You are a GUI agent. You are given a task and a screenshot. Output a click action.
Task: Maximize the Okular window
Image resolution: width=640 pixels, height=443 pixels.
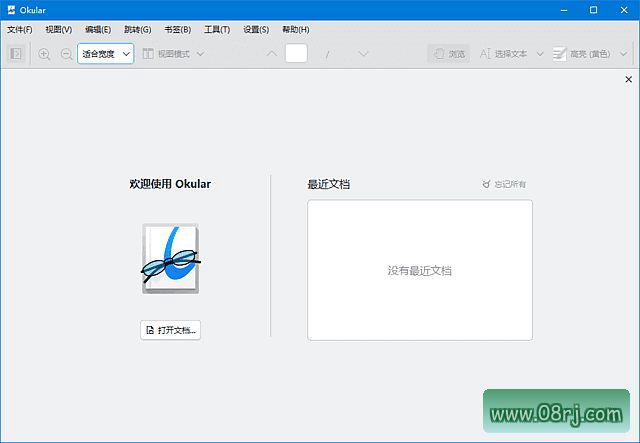pyautogui.click(x=593, y=10)
